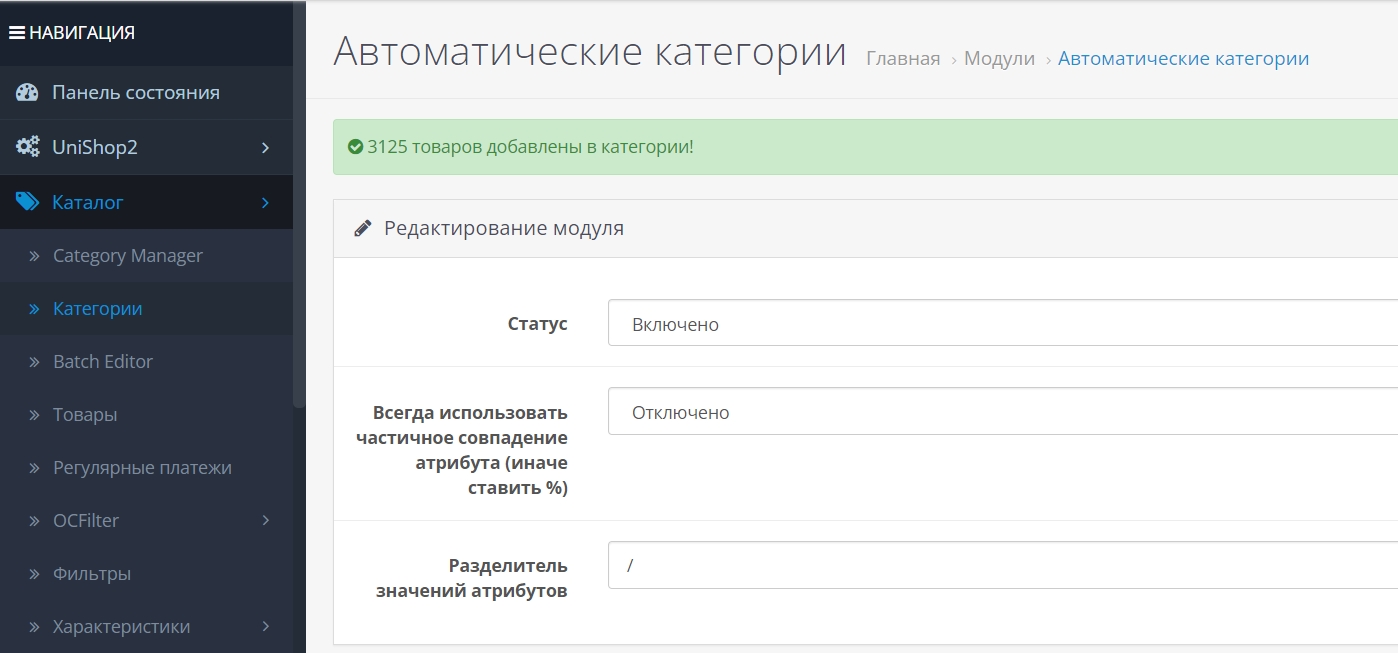
Task: Click double-arrow icon beside Category Manager
Action: pos(35,256)
